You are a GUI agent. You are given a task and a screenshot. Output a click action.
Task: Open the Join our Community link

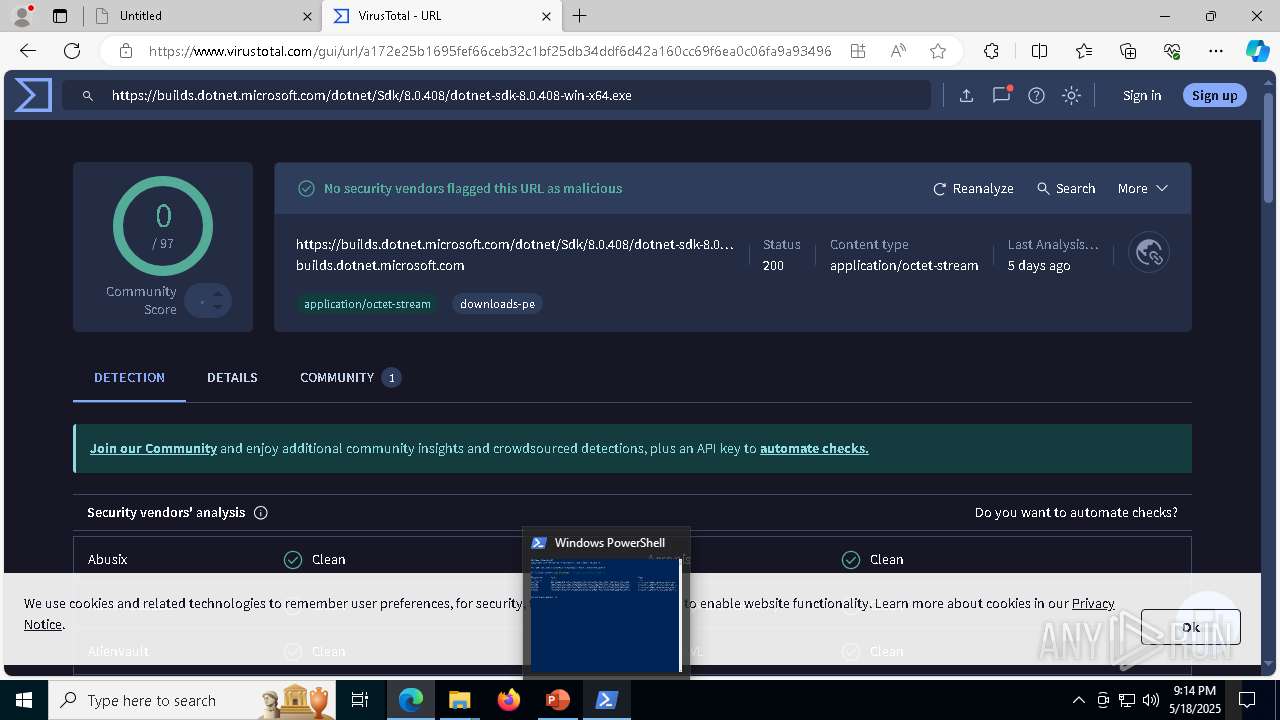click(x=153, y=448)
